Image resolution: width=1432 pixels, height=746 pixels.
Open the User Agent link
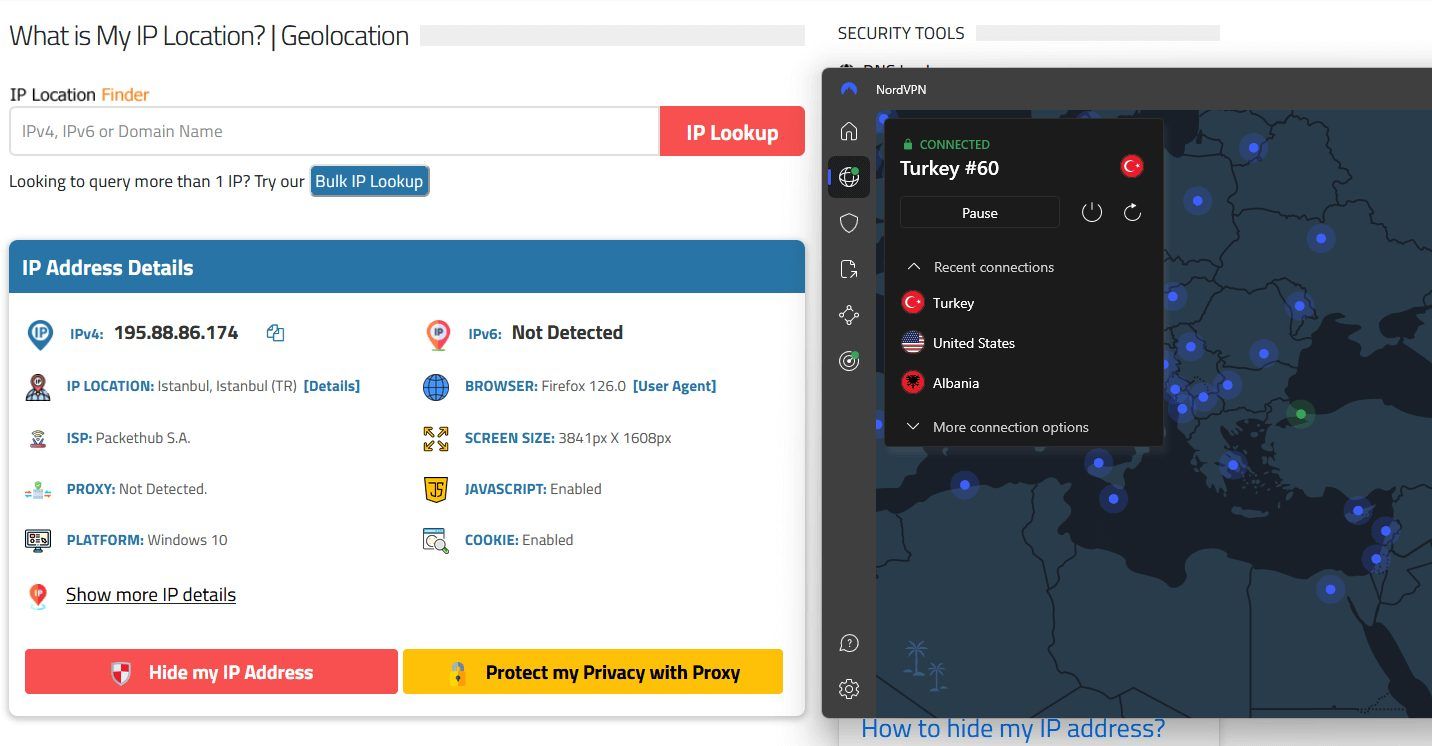pyautogui.click(x=674, y=386)
